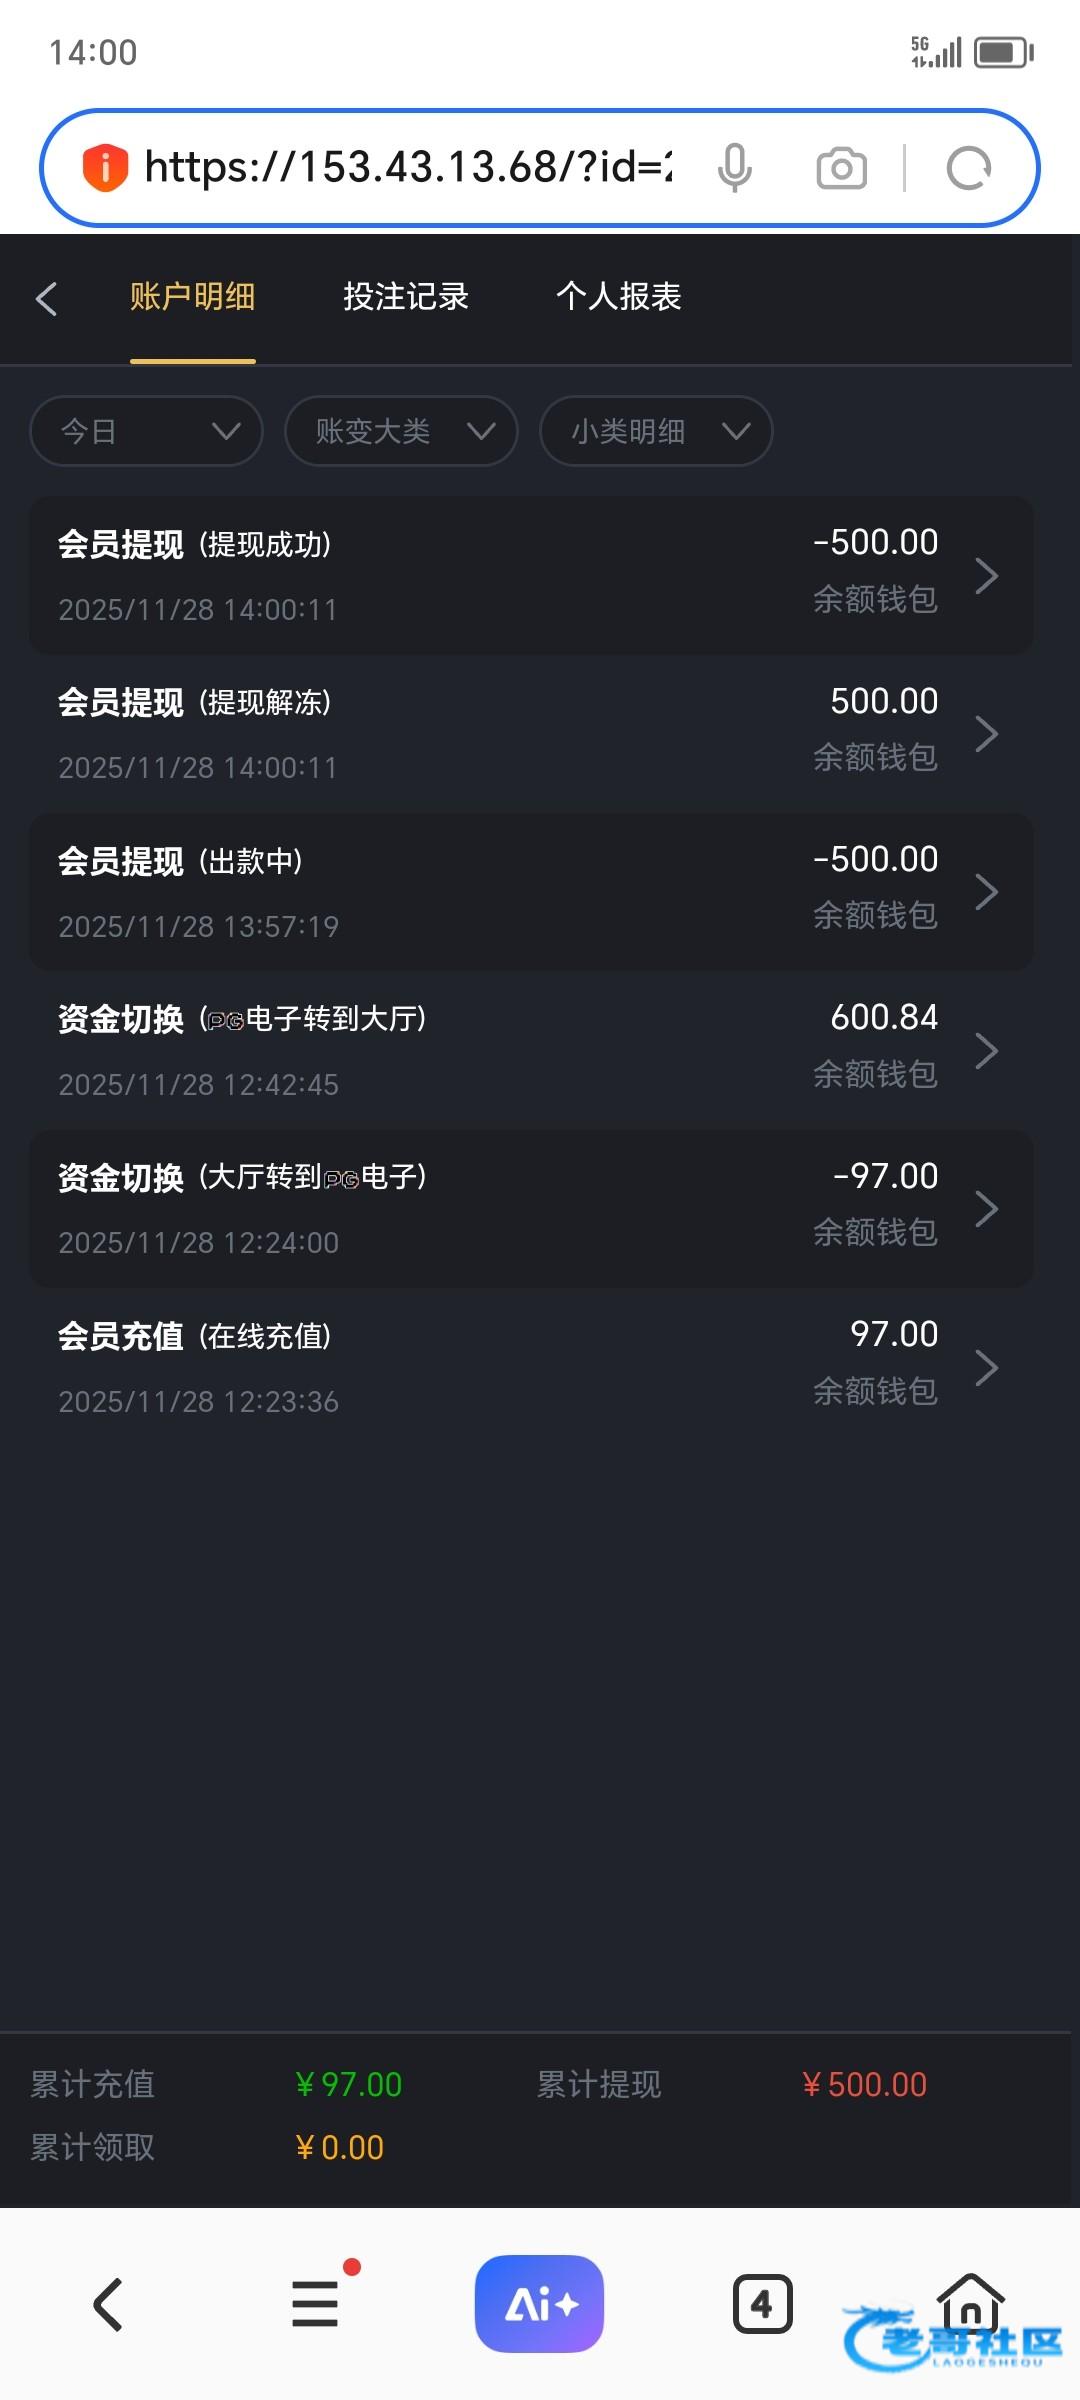
Task: Open the PG电子转到大厅 600.84 transfer entry
Action: pos(530,1050)
